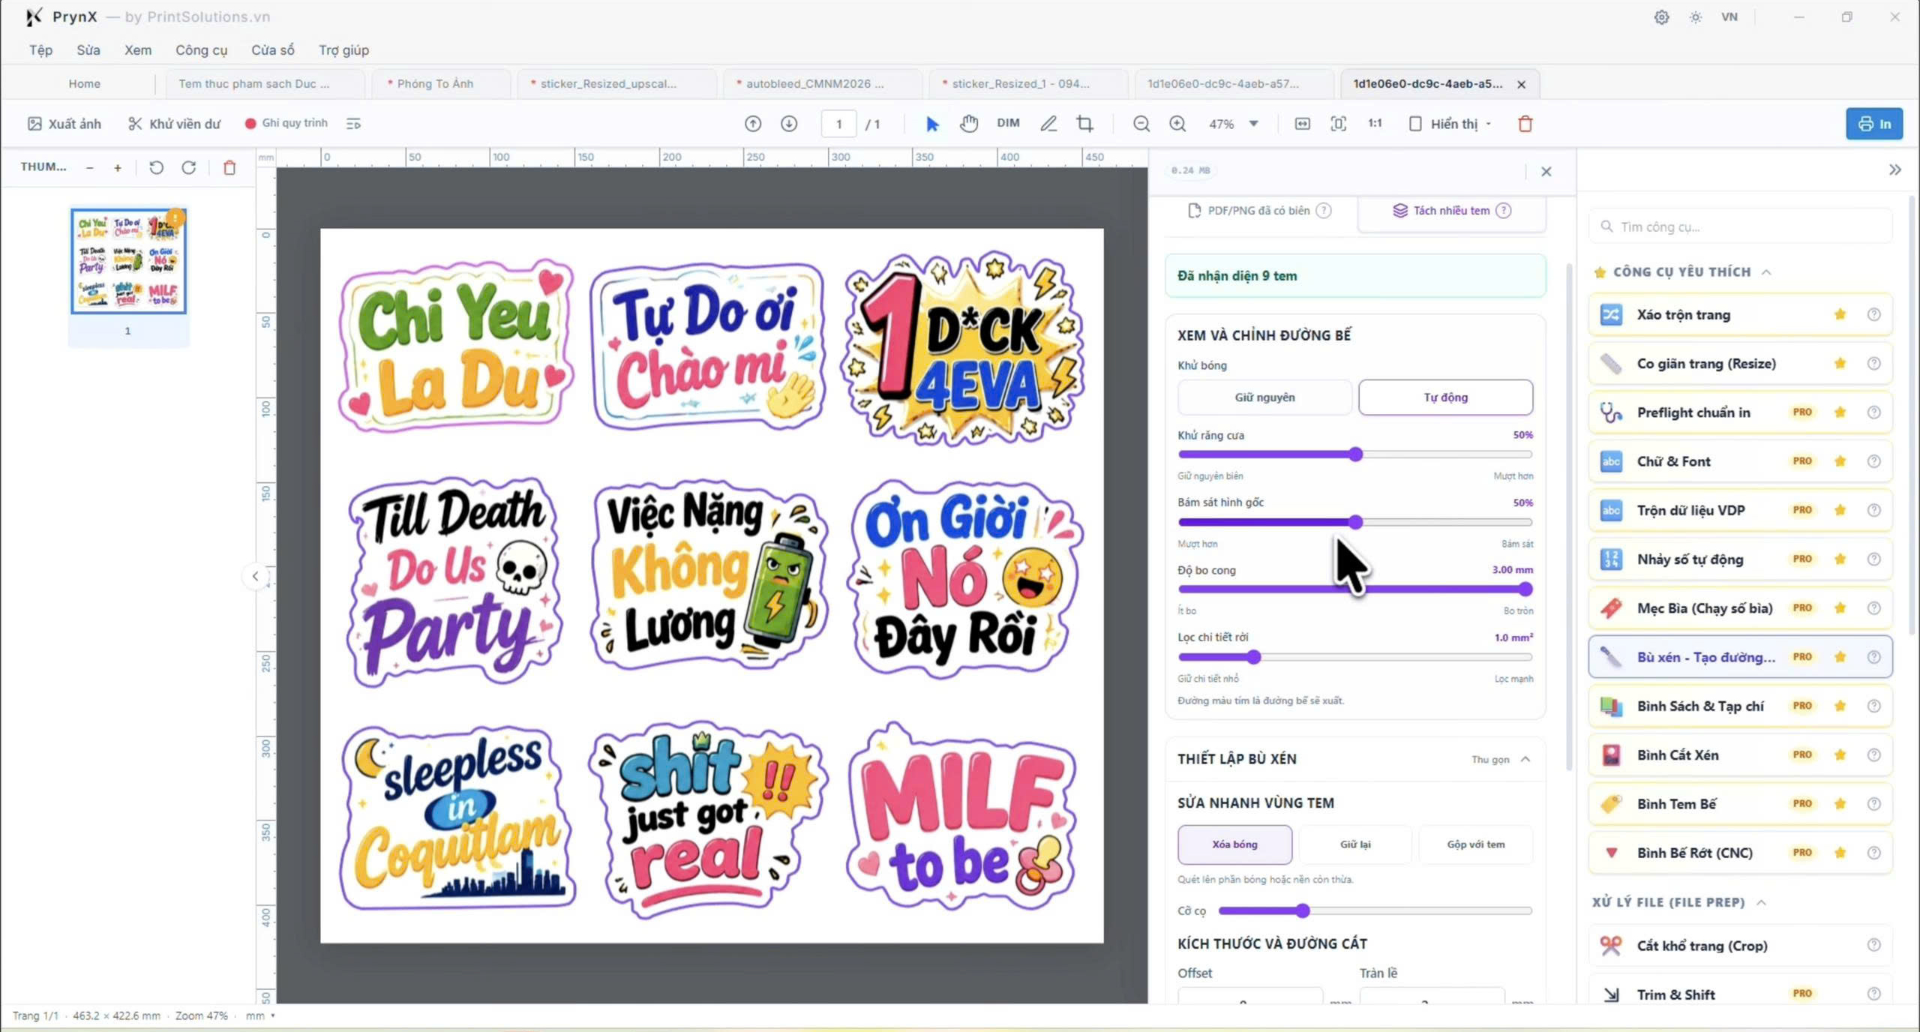Click the Xuất ảnh button
The height and width of the screenshot is (1032, 1920).
[64, 124]
